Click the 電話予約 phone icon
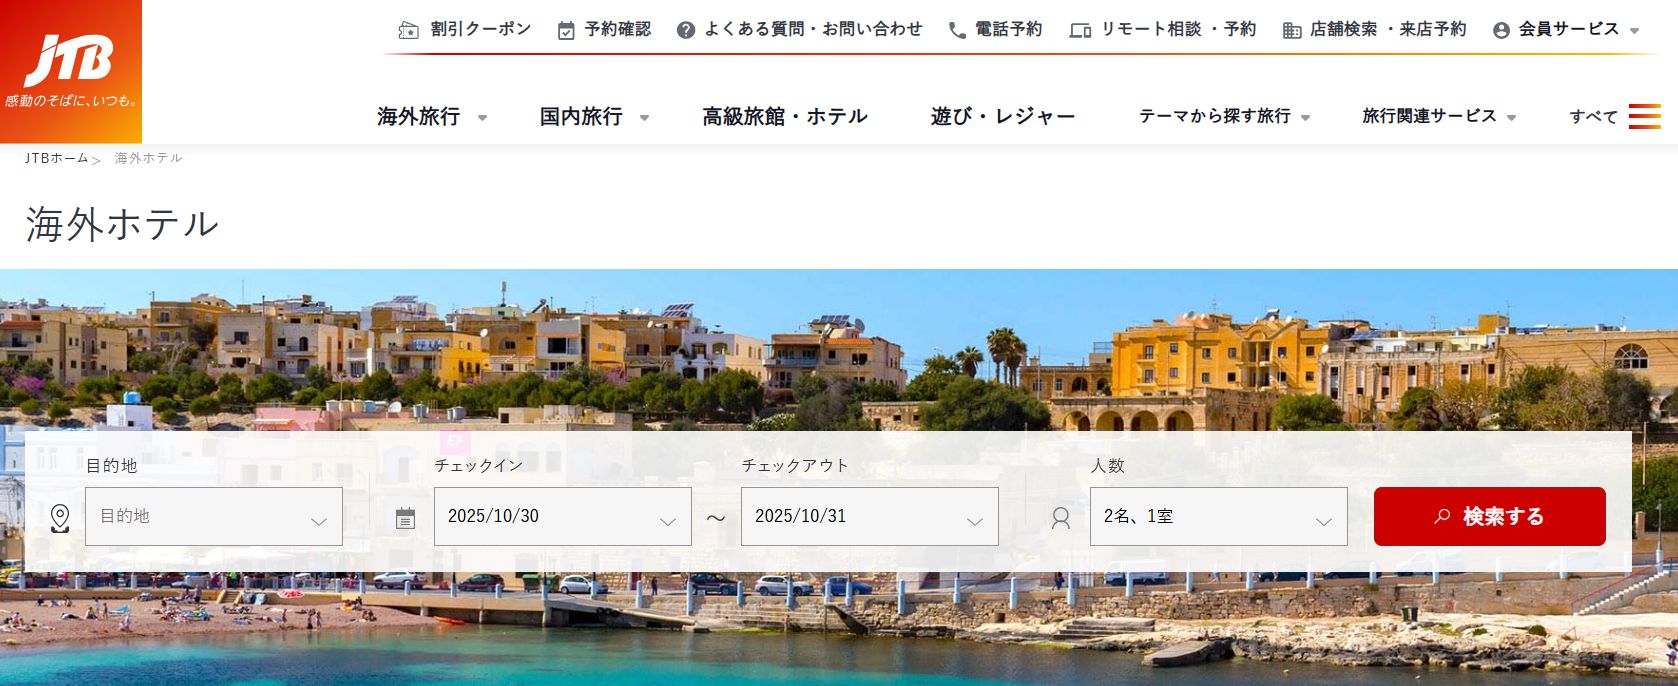The image size is (1678, 686). pos(957,30)
